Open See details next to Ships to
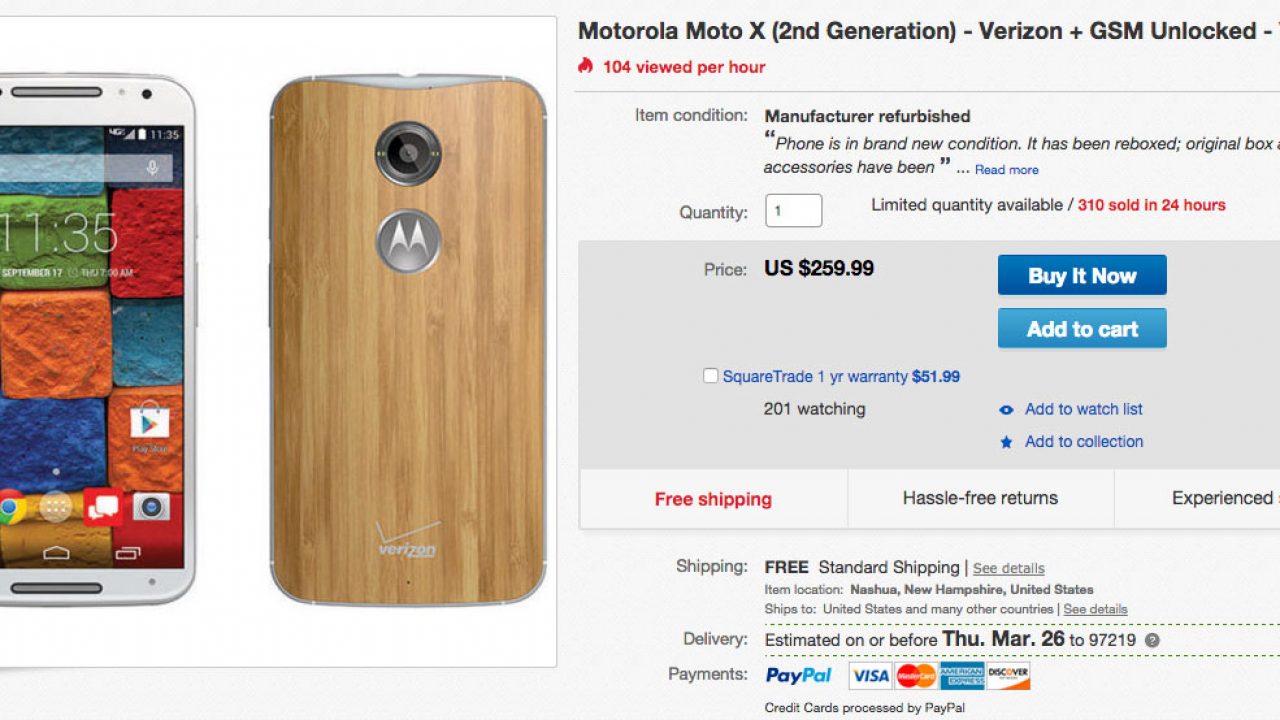Screen dimensions: 1280x720 1095,609
